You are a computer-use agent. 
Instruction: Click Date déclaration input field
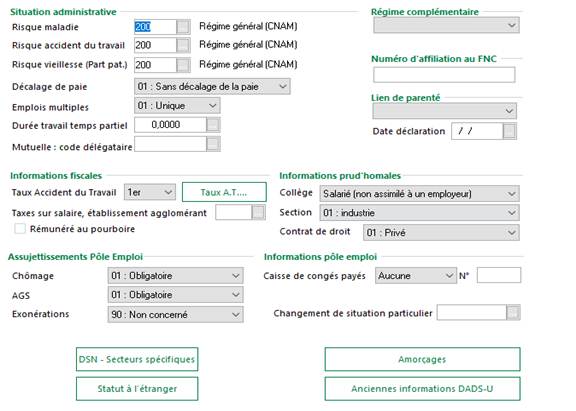(x=477, y=131)
